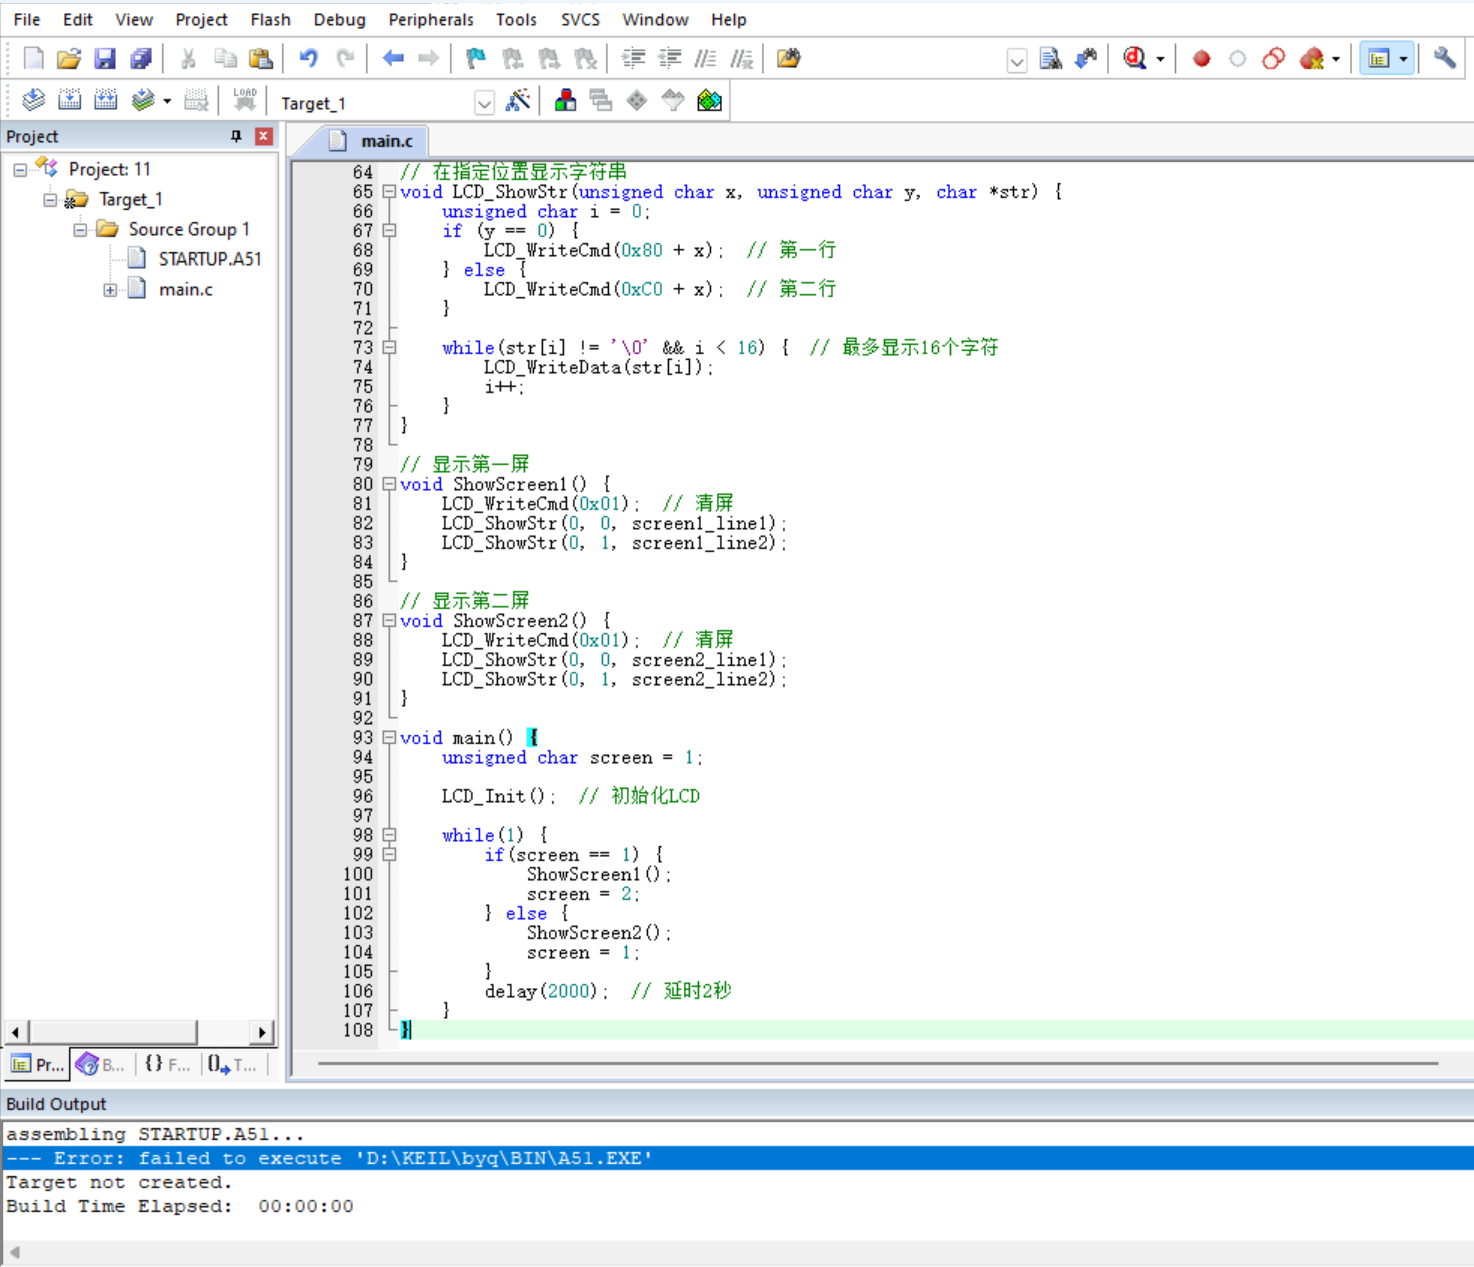Image resolution: width=1474 pixels, height=1267 pixels.
Task: Pin the Project panel with the pushpin
Action: click(x=236, y=135)
